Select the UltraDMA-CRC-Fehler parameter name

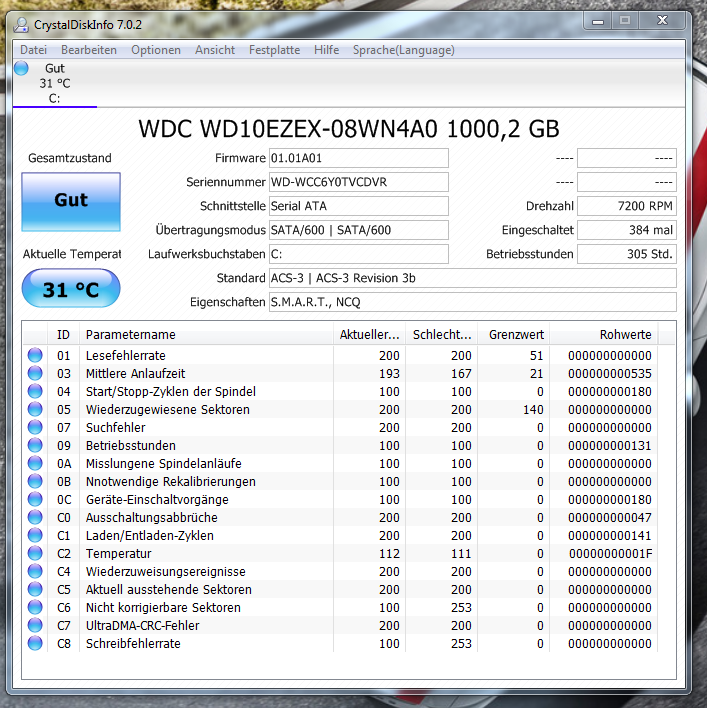click(x=142, y=625)
